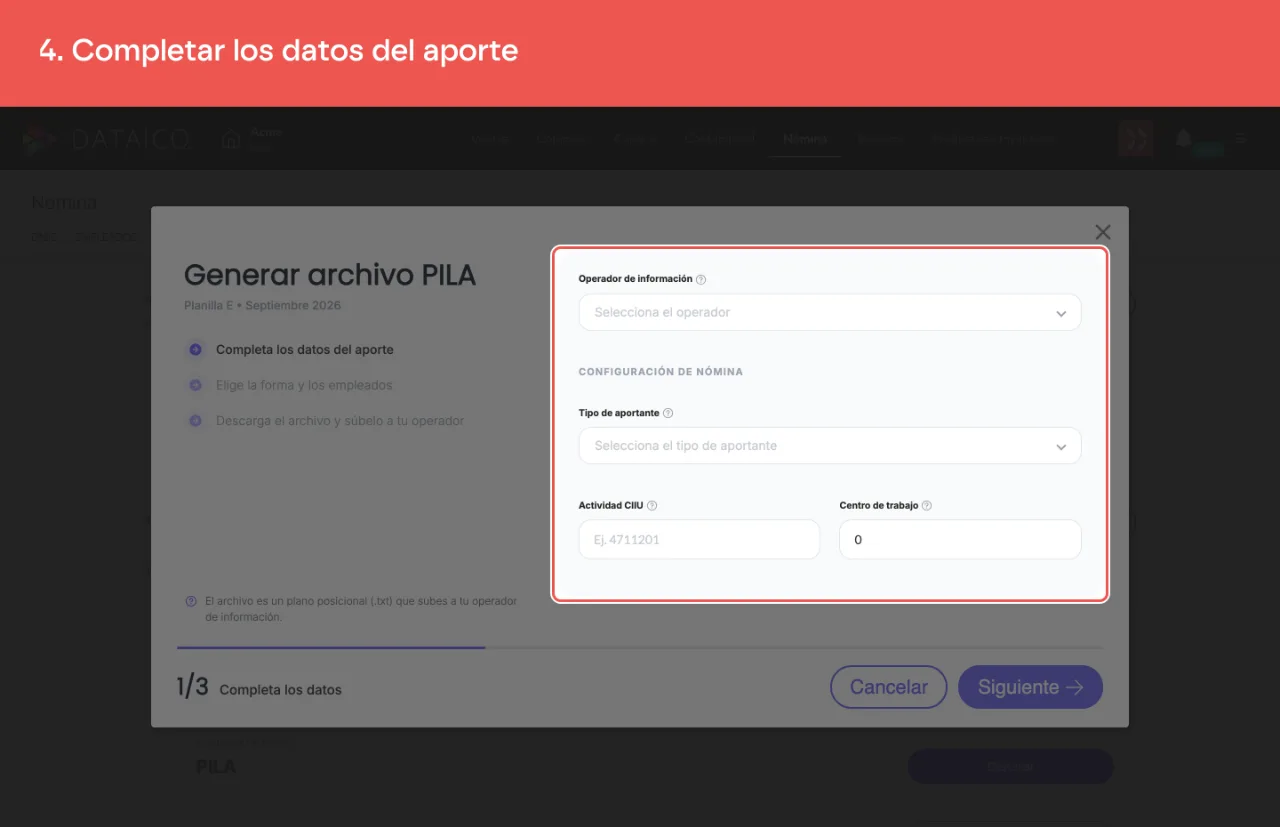Screen dimensions: 1280x827
Task: Close the Generar archivo PILA dialog
Action: 1103,232
